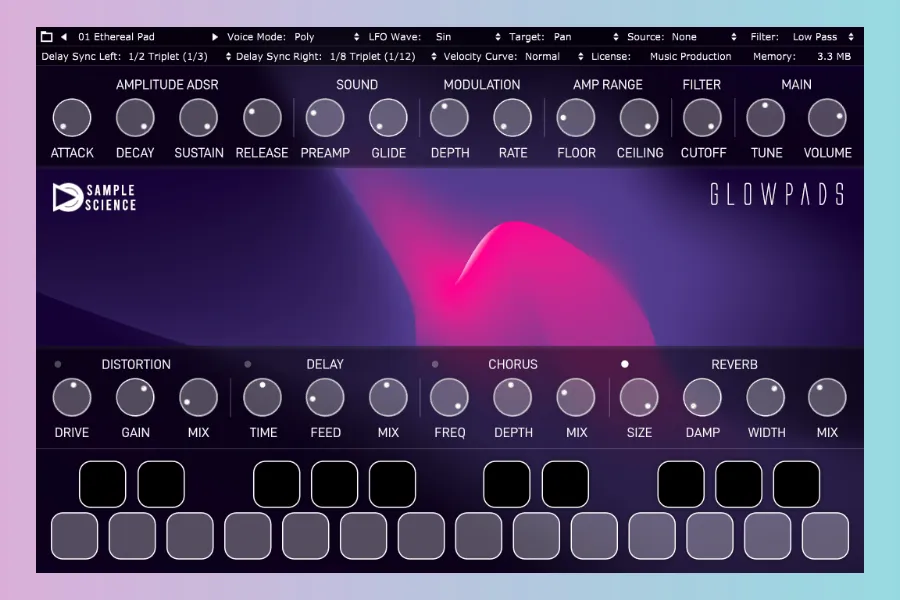
Task: Open the Voice Mode dropdown
Action: [x=293, y=37]
